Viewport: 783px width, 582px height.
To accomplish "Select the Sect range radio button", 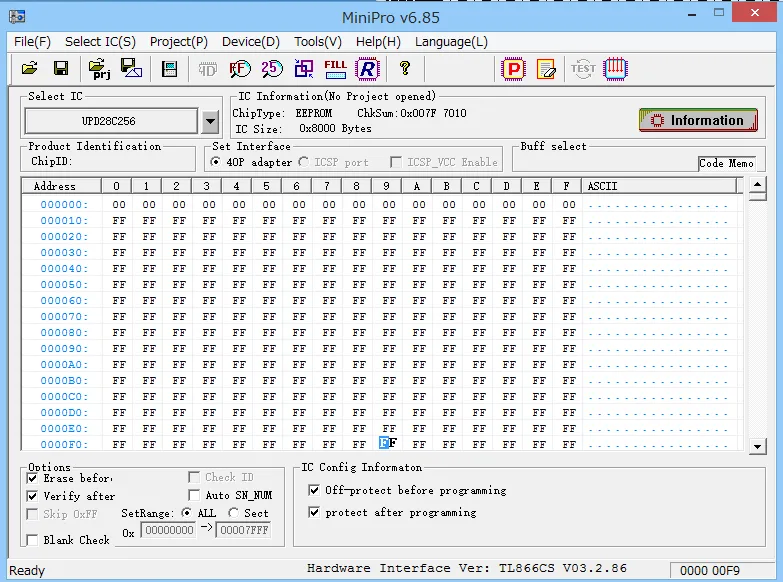I will coord(233,513).
